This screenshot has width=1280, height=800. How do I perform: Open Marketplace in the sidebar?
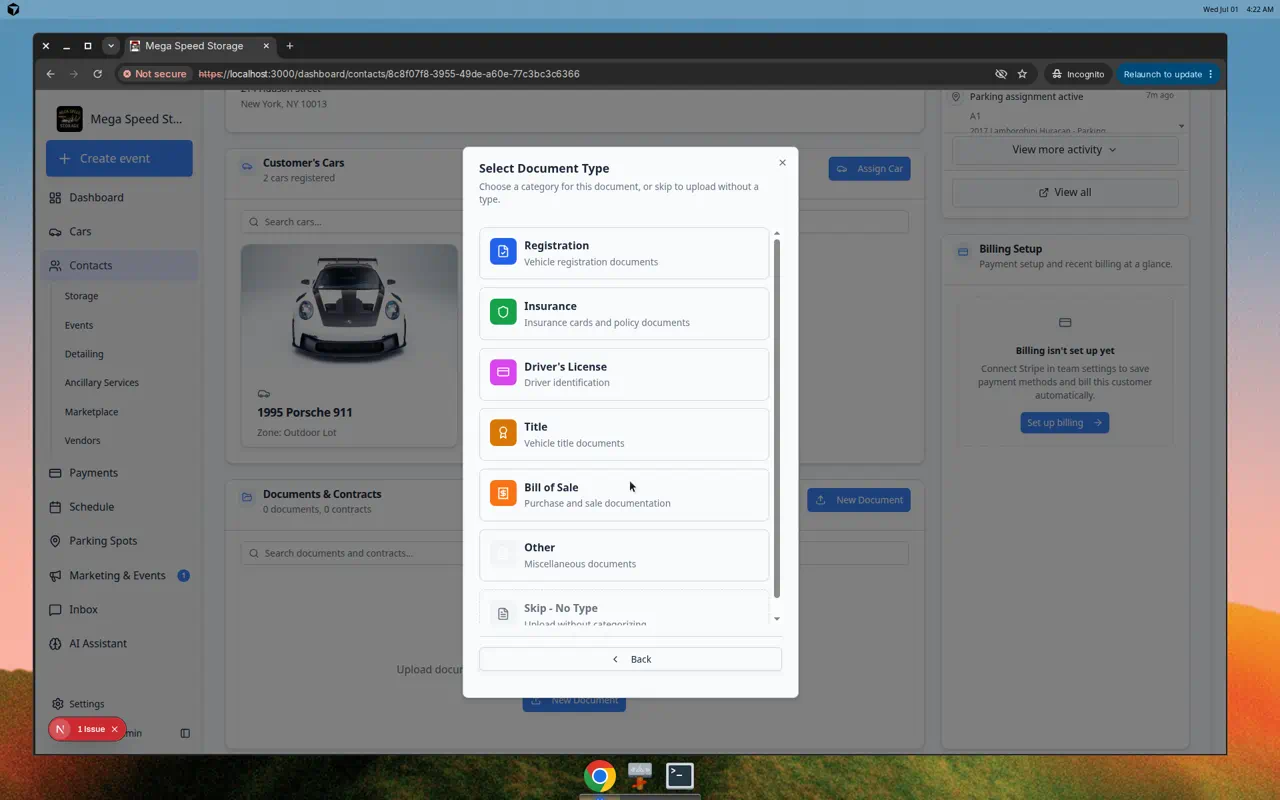pos(92,412)
